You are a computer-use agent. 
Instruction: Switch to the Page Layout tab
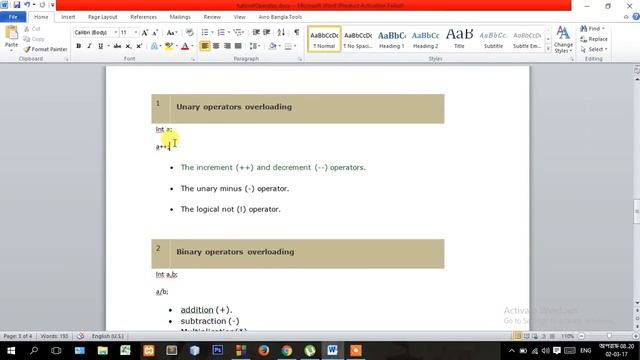click(x=102, y=17)
